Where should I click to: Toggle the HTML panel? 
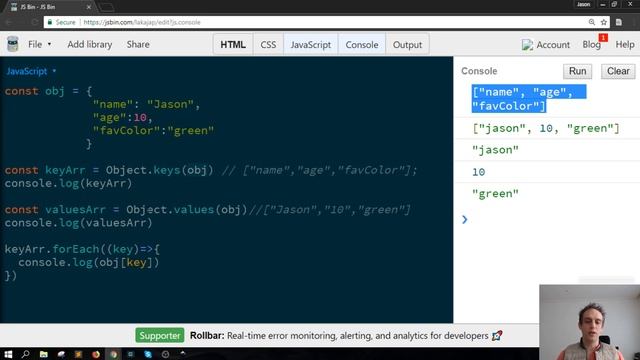[233, 44]
